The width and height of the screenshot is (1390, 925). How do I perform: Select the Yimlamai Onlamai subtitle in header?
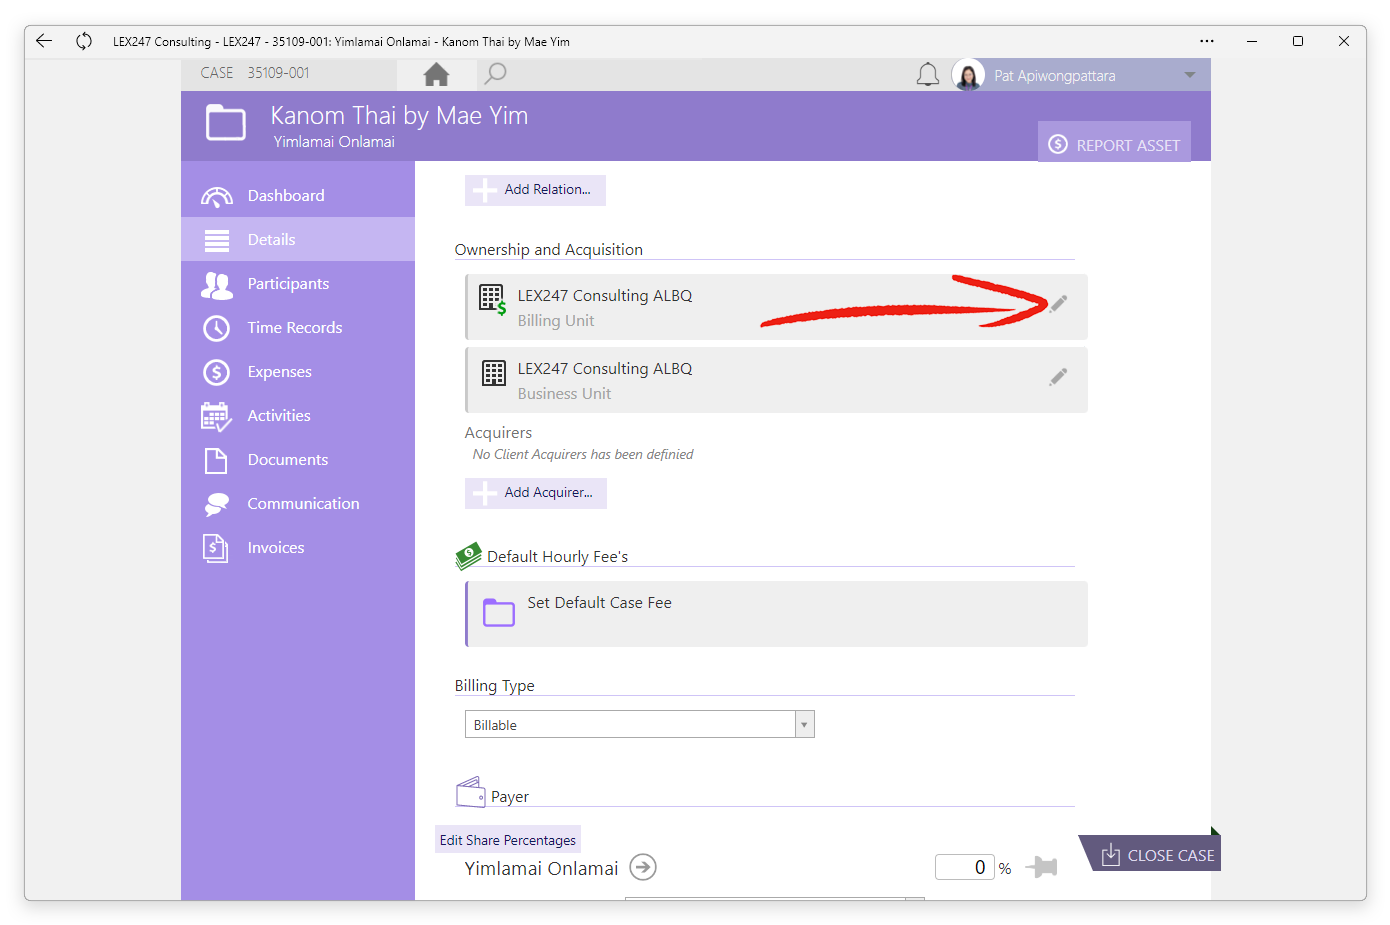pyautogui.click(x=334, y=142)
